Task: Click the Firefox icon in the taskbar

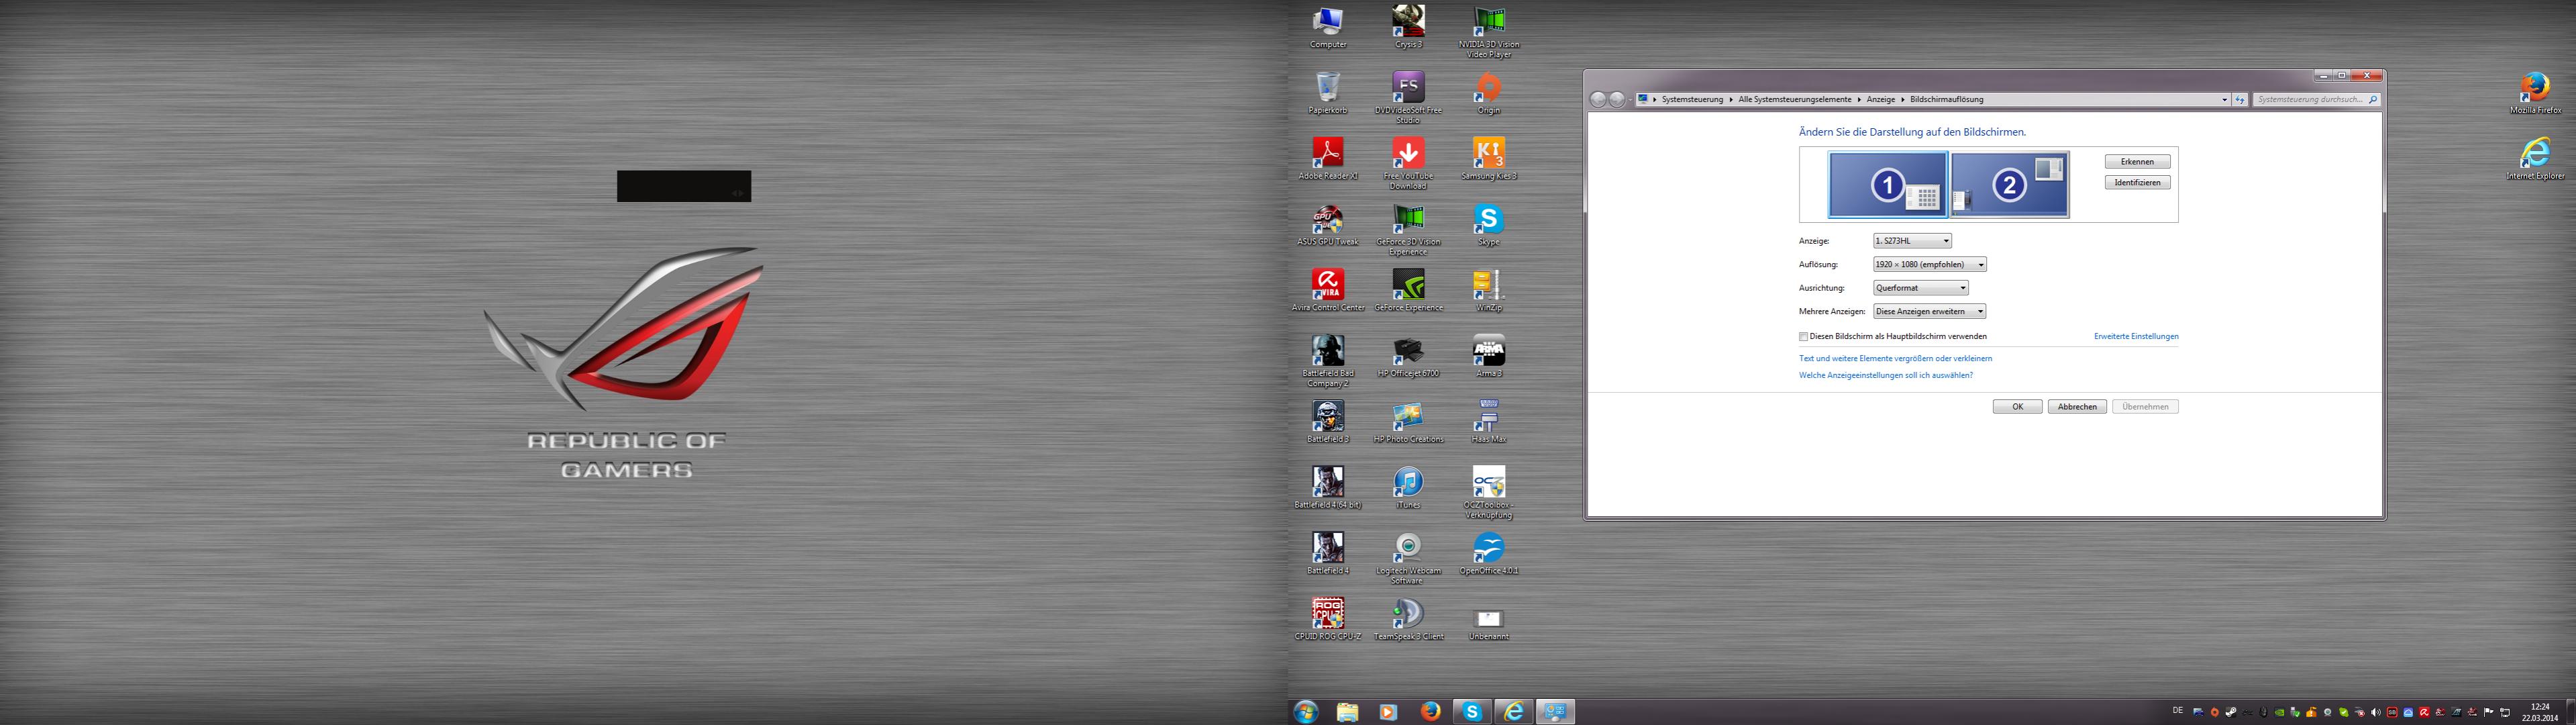Action: [x=1431, y=711]
